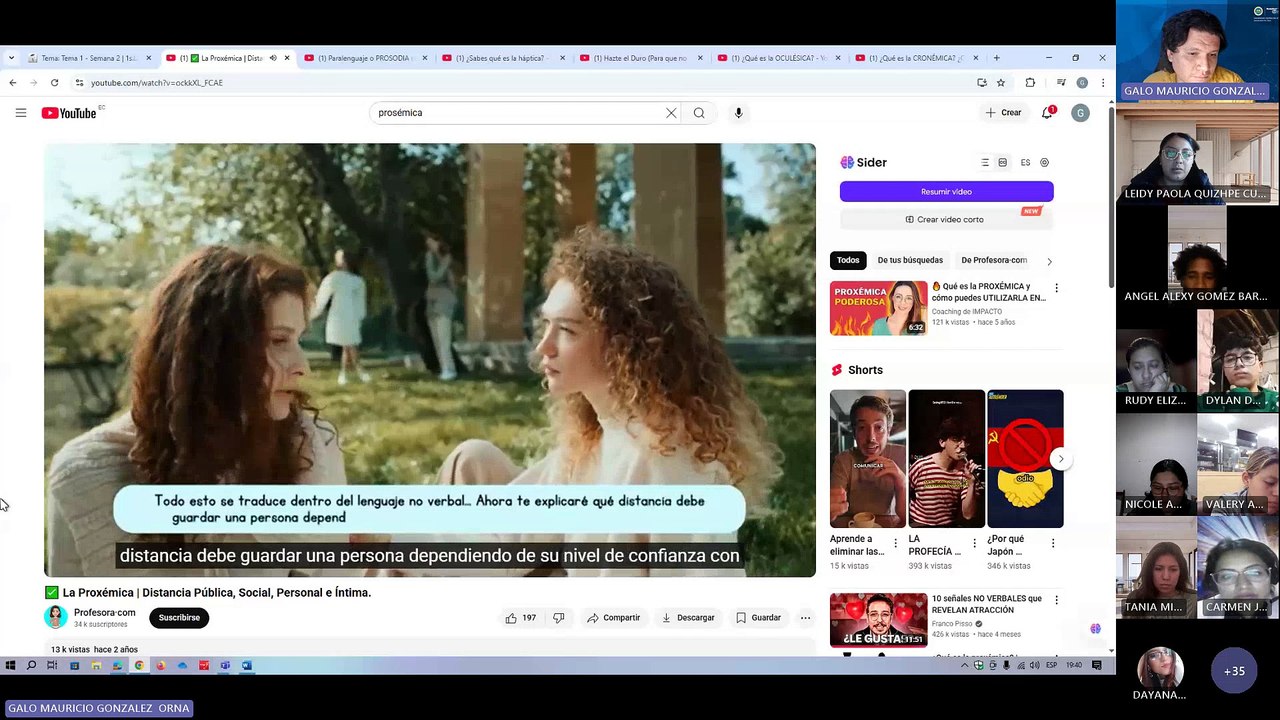Click the magnifier search button
1280x720 pixels.
click(699, 113)
